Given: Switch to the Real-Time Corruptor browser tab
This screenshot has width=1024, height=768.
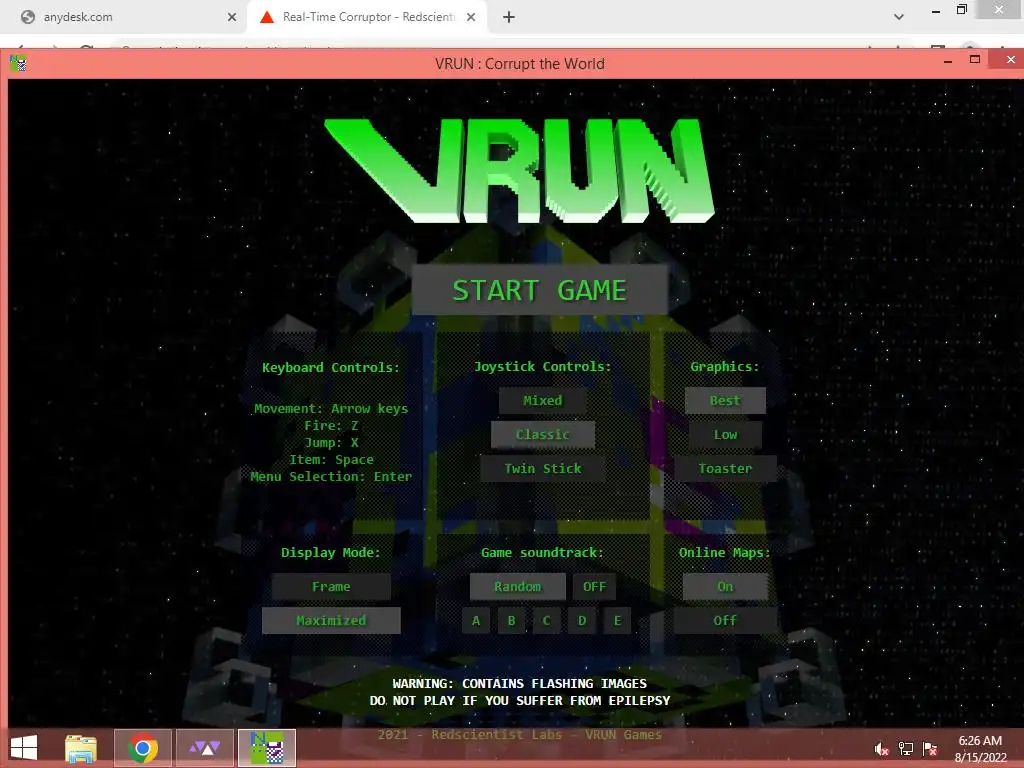Looking at the screenshot, I should [366, 17].
